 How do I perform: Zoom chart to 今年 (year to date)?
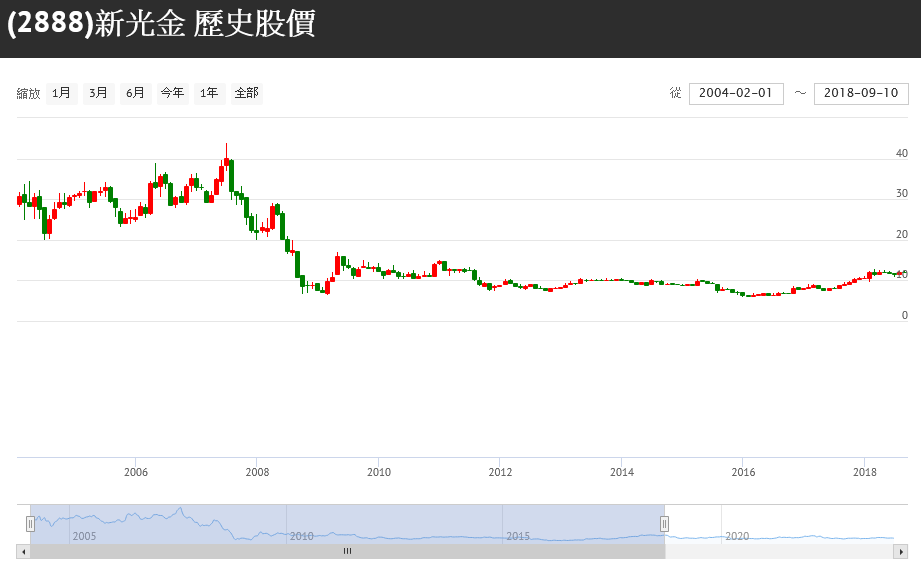tap(173, 93)
